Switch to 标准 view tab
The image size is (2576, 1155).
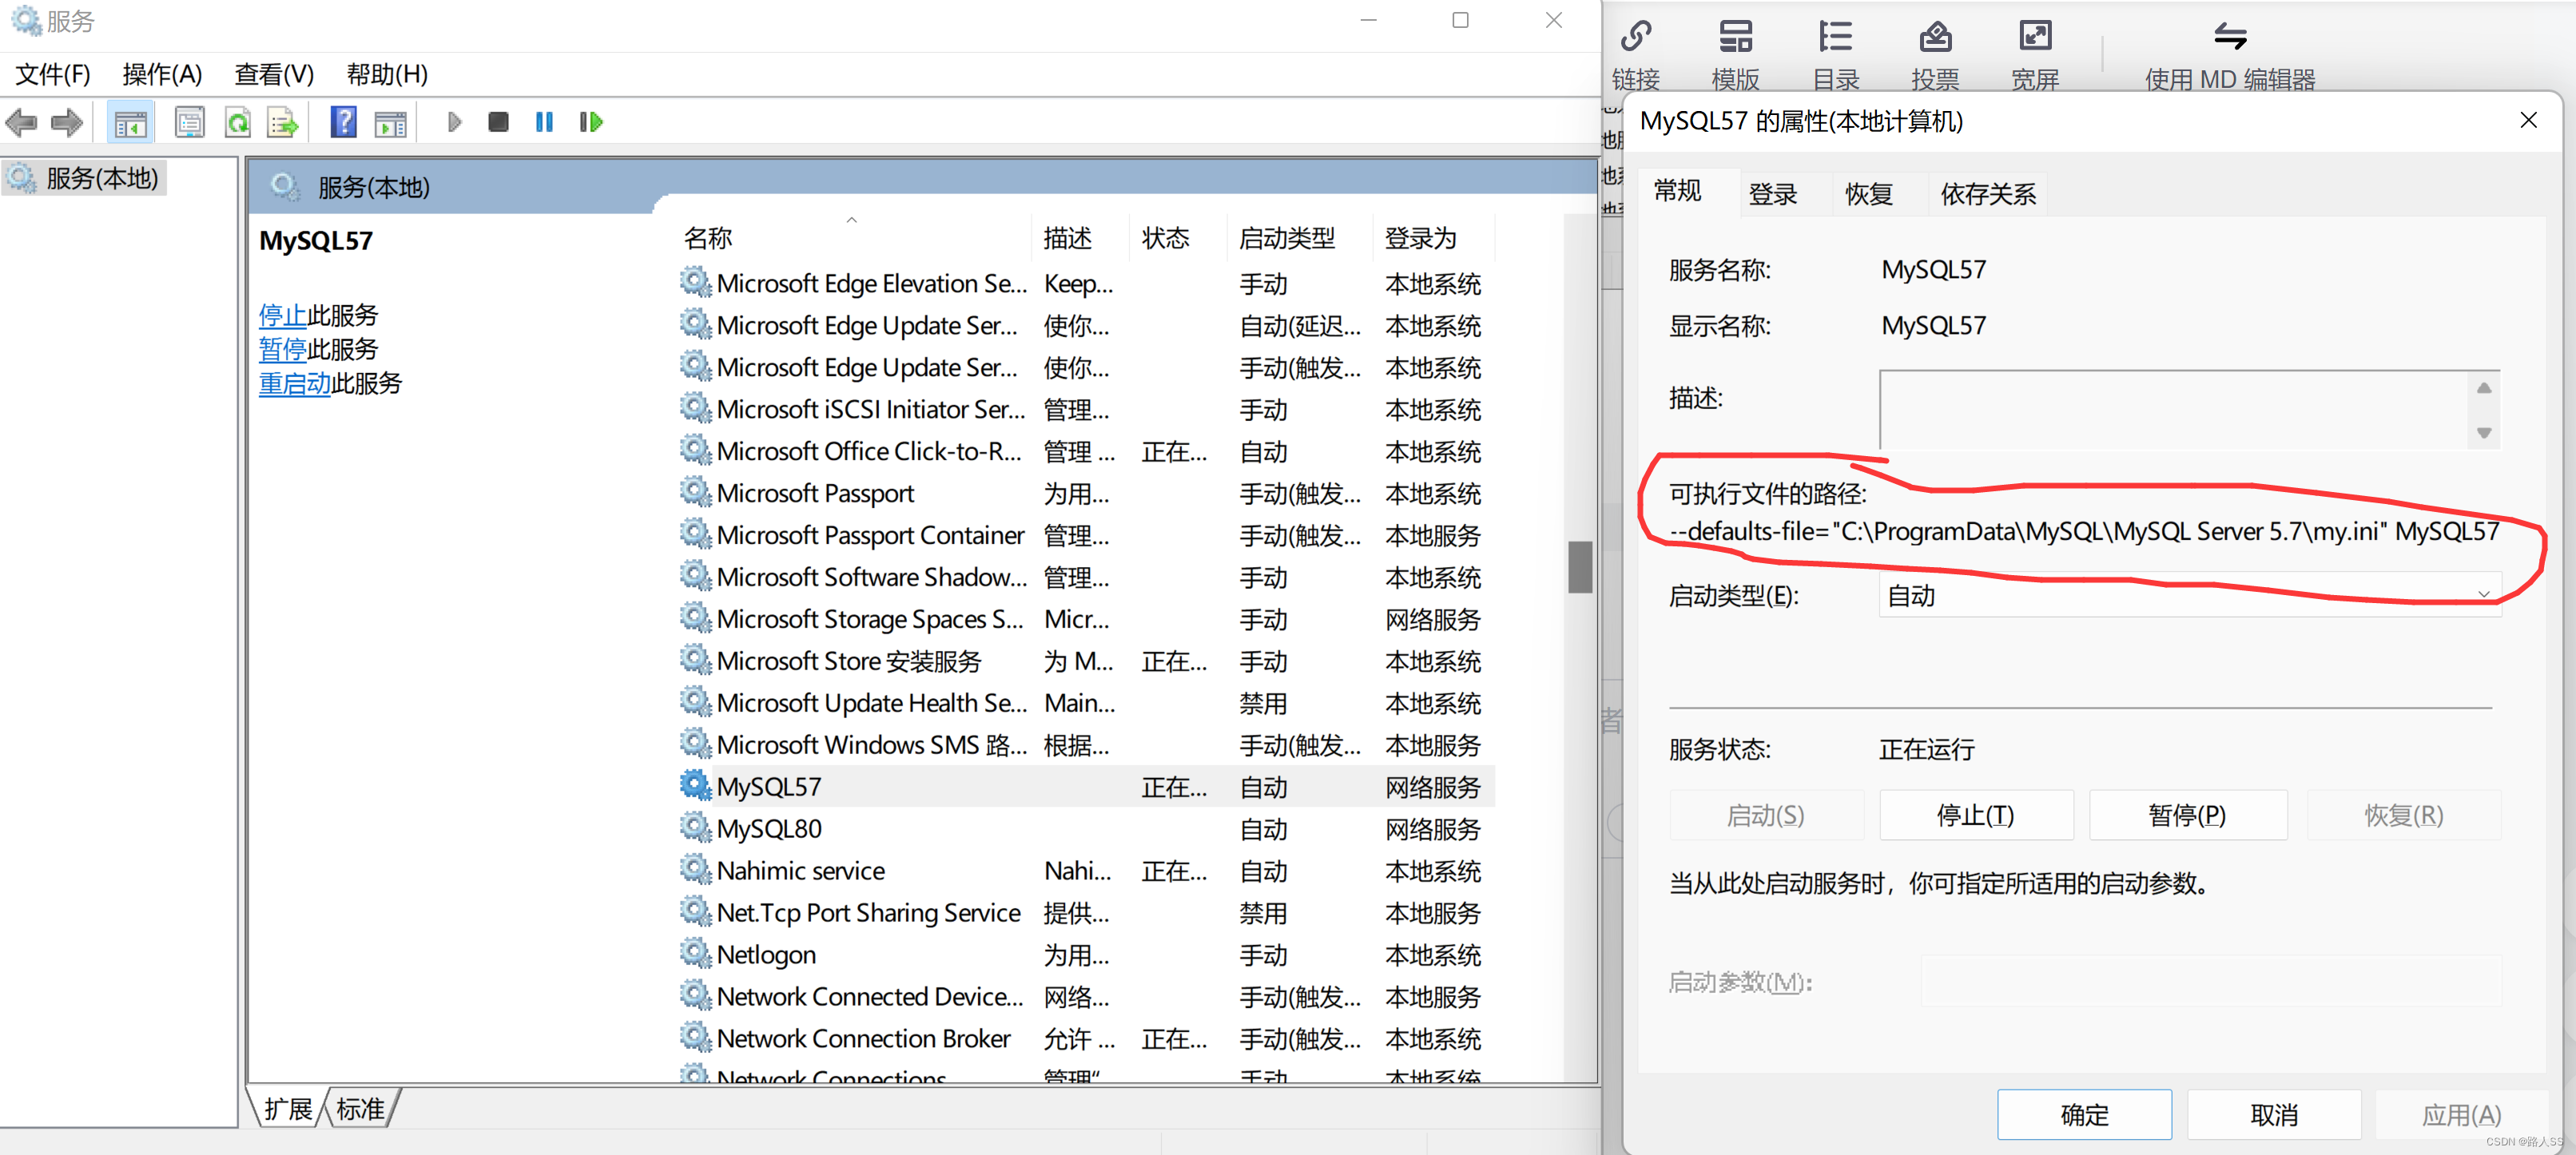(x=360, y=1109)
